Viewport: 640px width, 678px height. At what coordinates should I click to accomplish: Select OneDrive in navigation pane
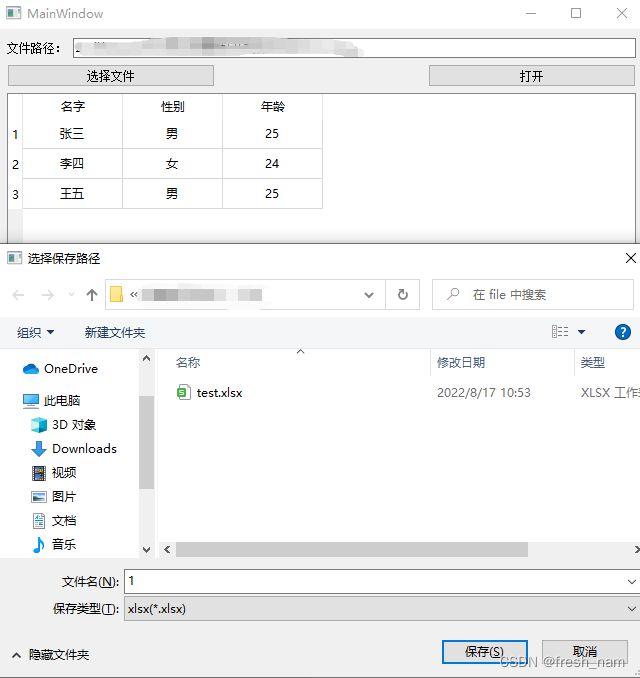(61, 369)
